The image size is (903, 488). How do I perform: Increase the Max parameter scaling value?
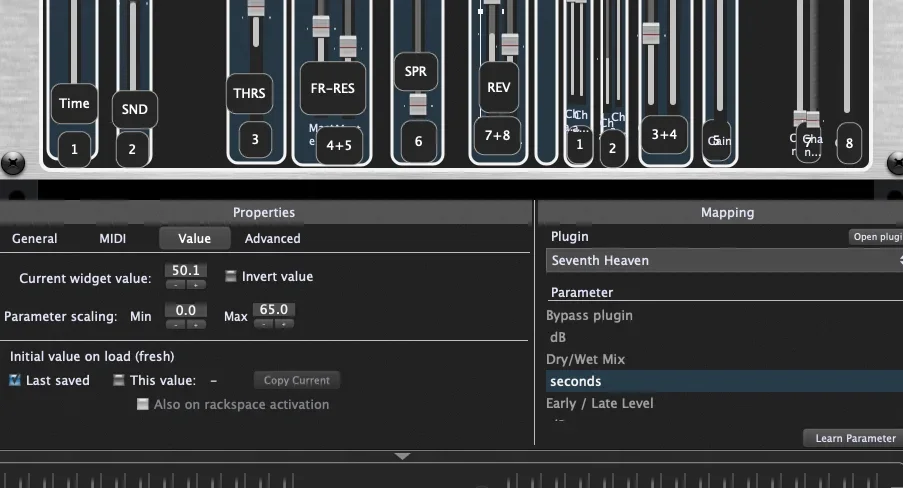285,324
